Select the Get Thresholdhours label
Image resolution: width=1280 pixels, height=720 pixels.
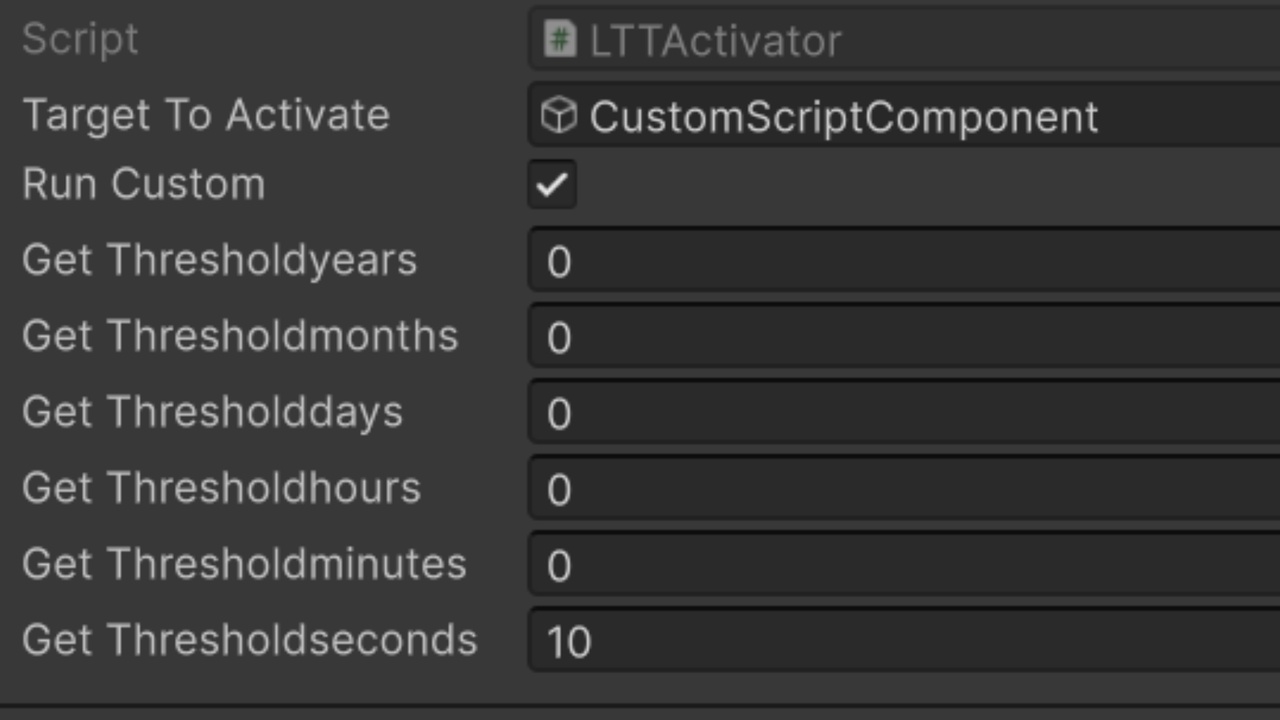[221, 488]
